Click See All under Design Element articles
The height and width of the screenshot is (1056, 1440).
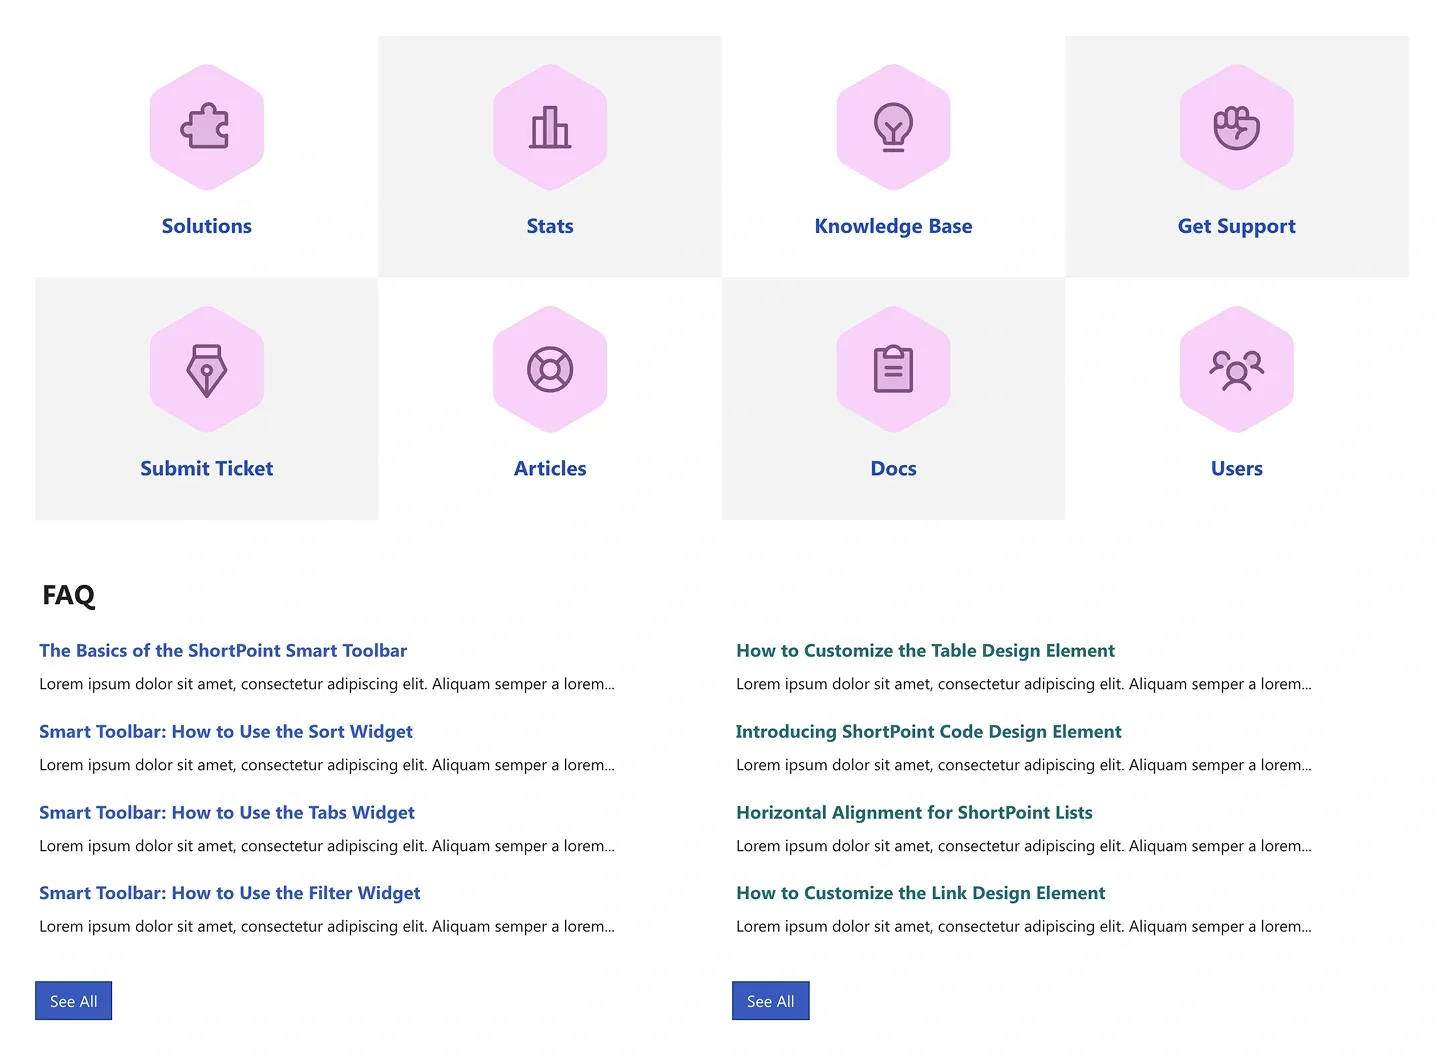770,1001
